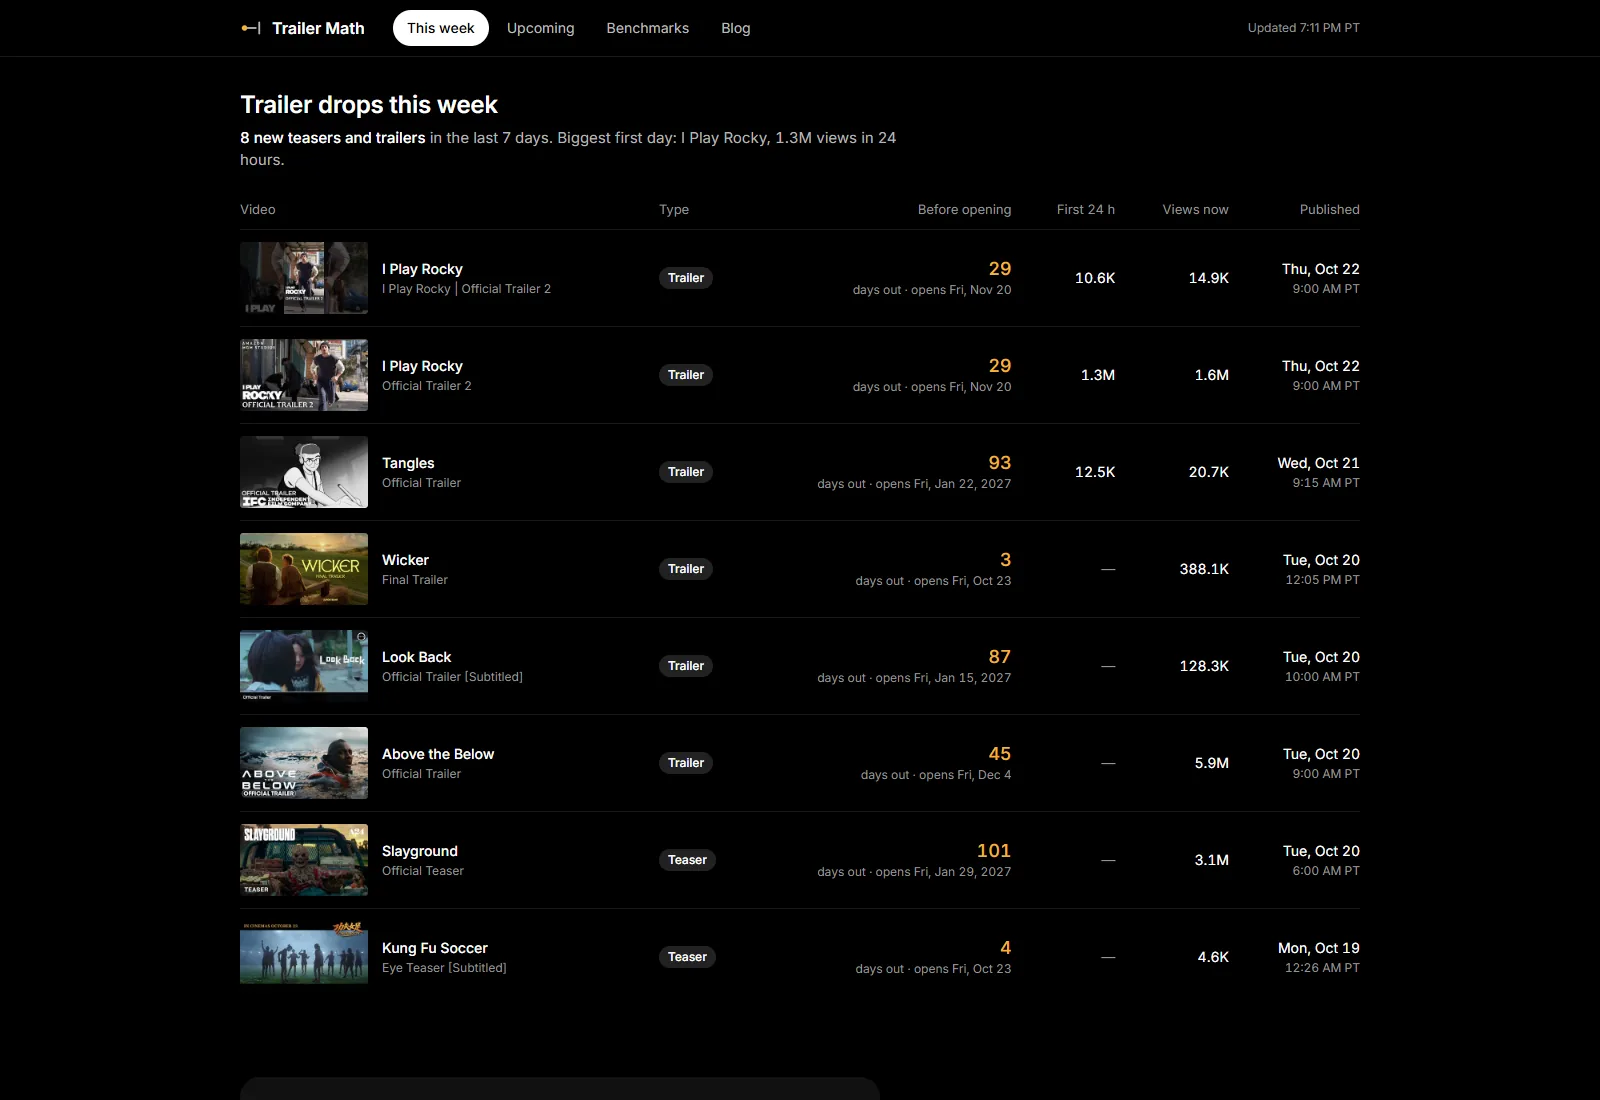Open the Above the Below thumbnail
Image resolution: width=1600 pixels, height=1100 pixels.
pyautogui.click(x=304, y=763)
